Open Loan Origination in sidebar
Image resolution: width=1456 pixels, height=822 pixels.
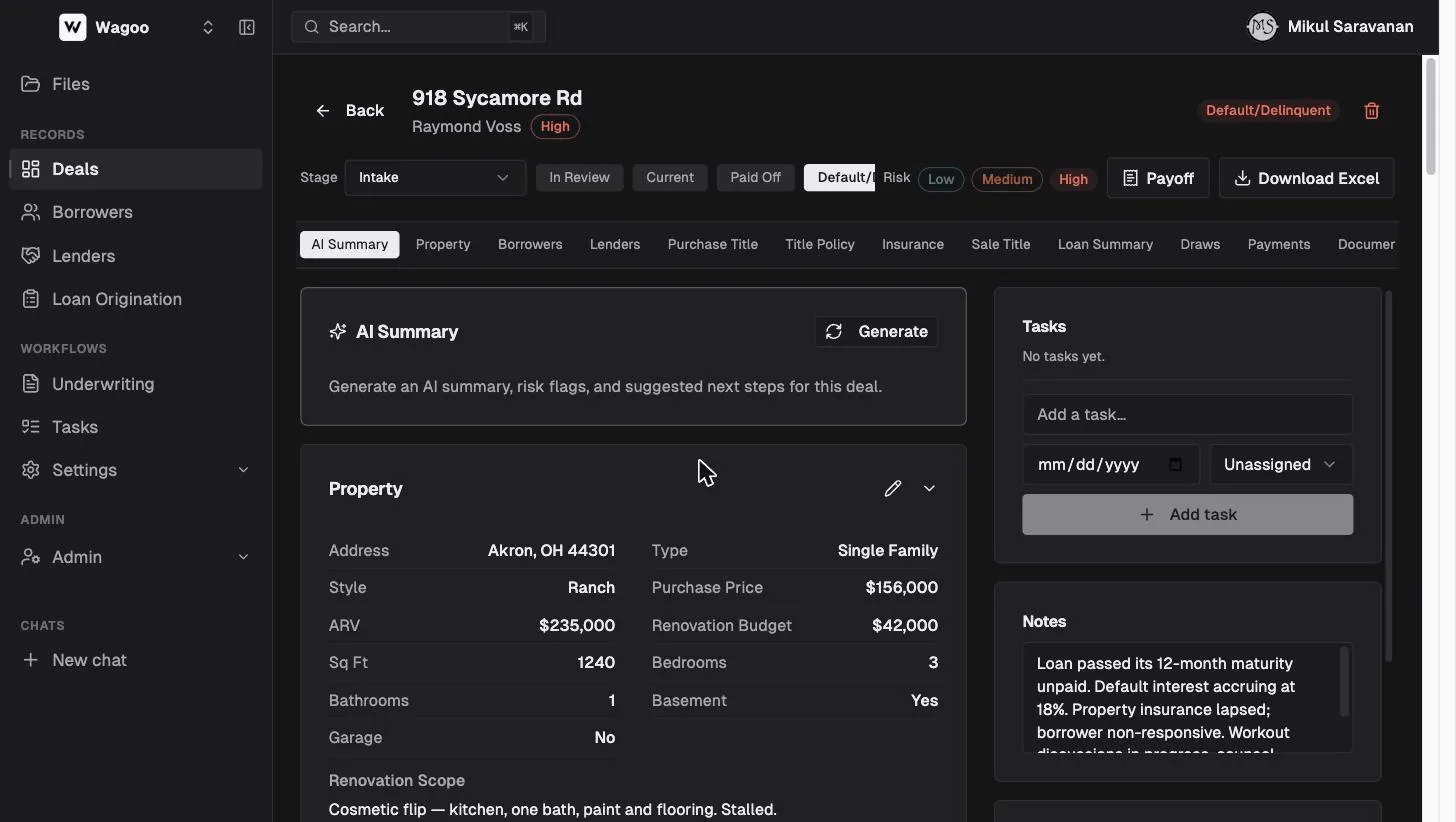pos(136,299)
